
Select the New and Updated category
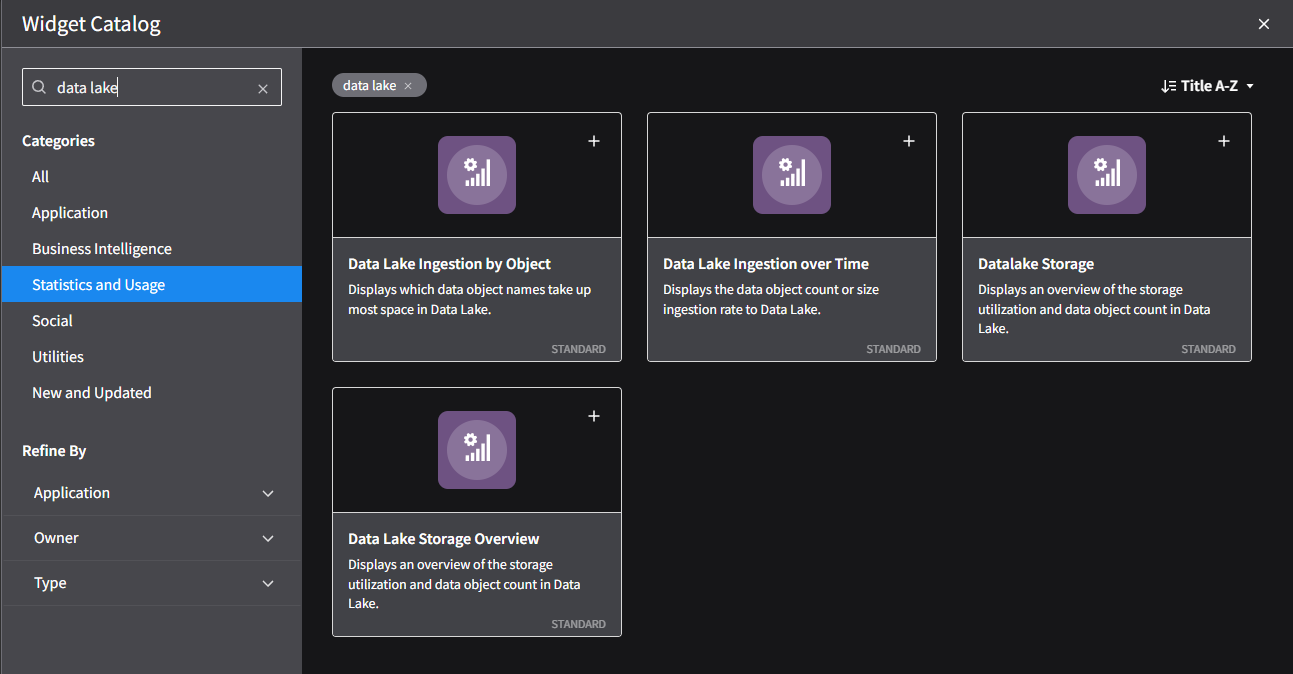[152, 393]
